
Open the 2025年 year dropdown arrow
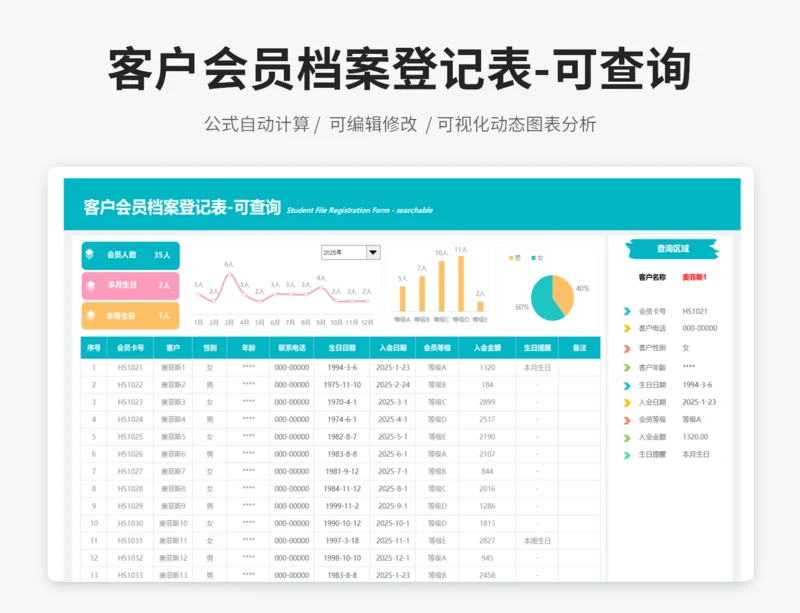(373, 253)
